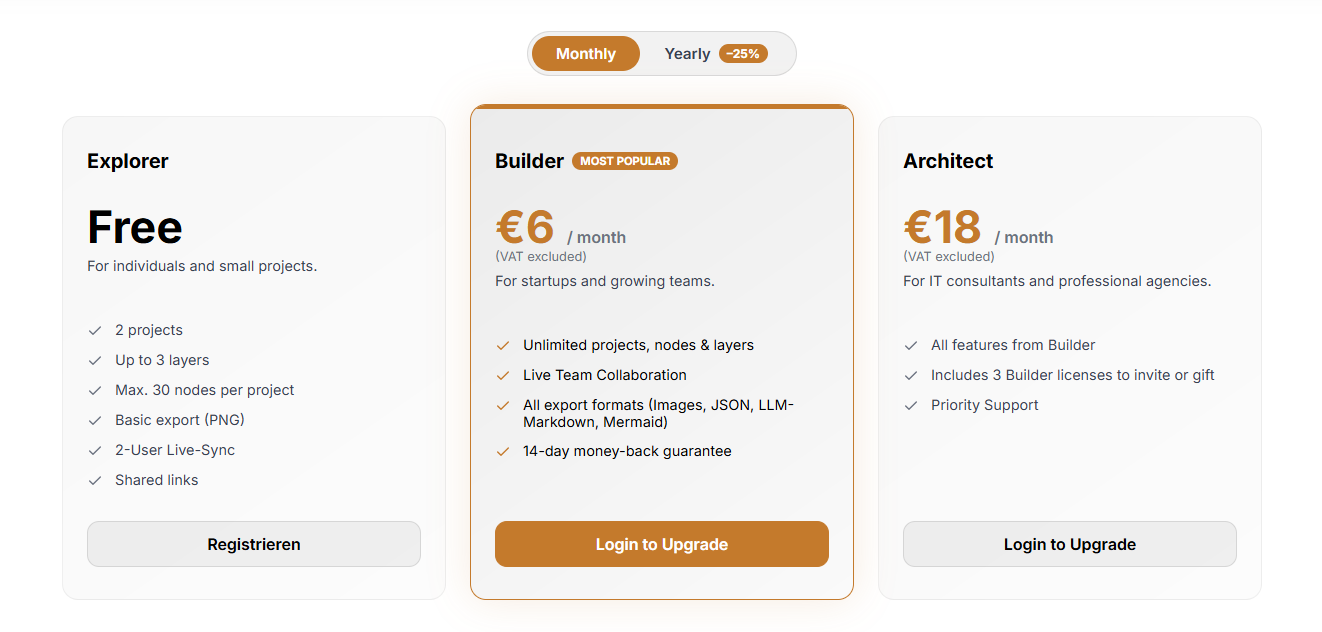Click the checkmark beside "2 projects"
This screenshot has width=1322, height=632.
pyautogui.click(x=96, y=330)
